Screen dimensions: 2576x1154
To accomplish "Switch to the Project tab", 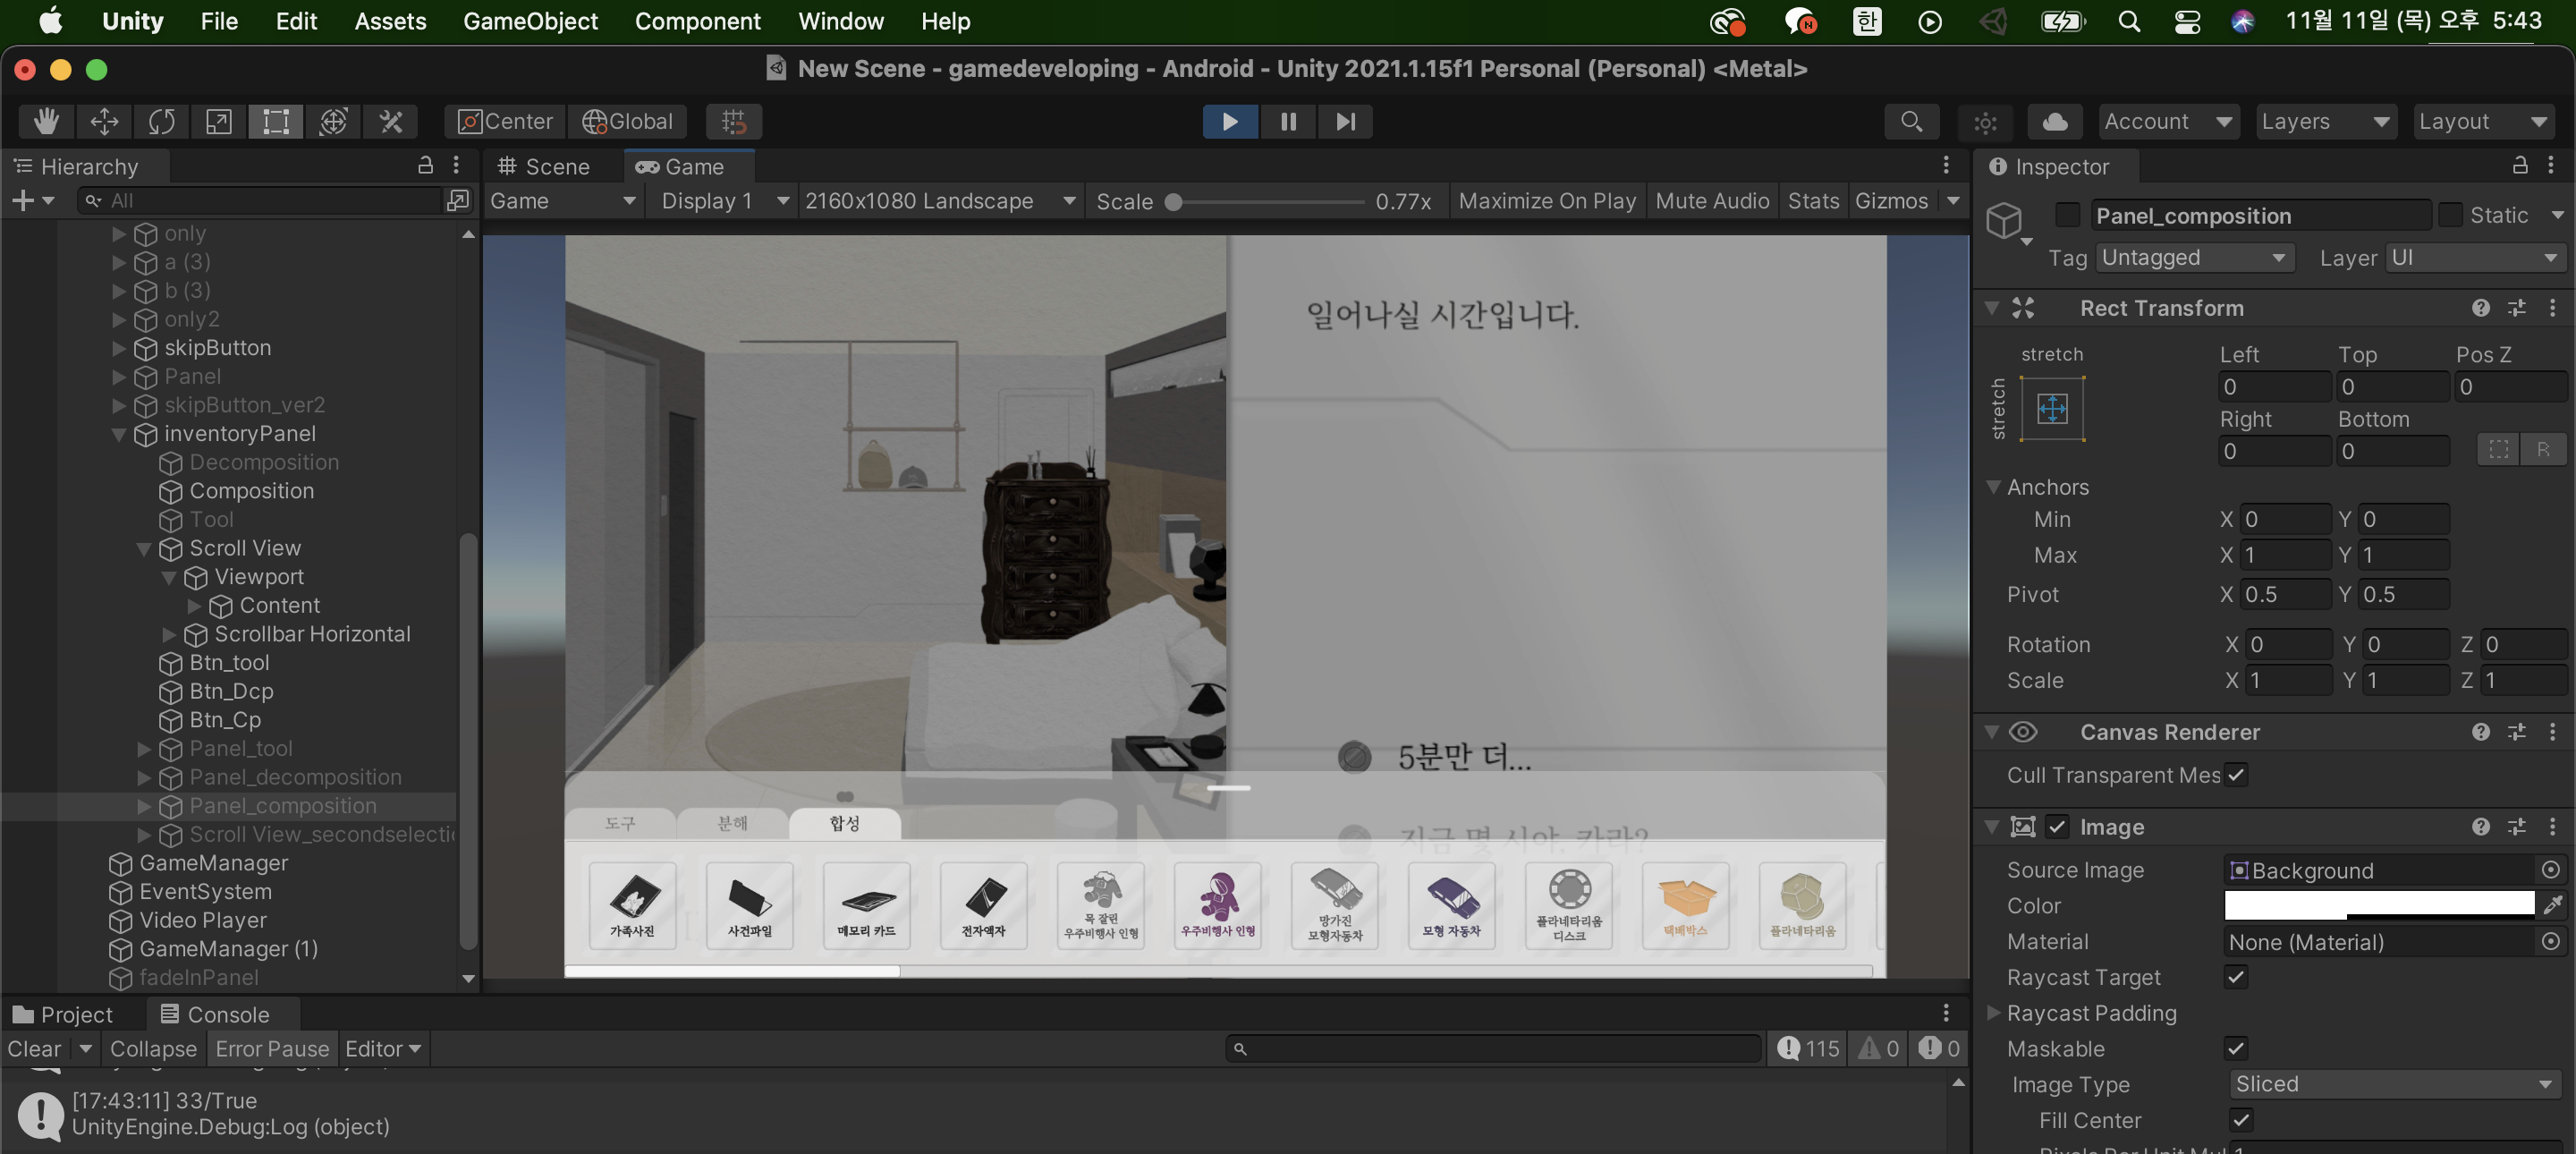I will [63, 1014].
